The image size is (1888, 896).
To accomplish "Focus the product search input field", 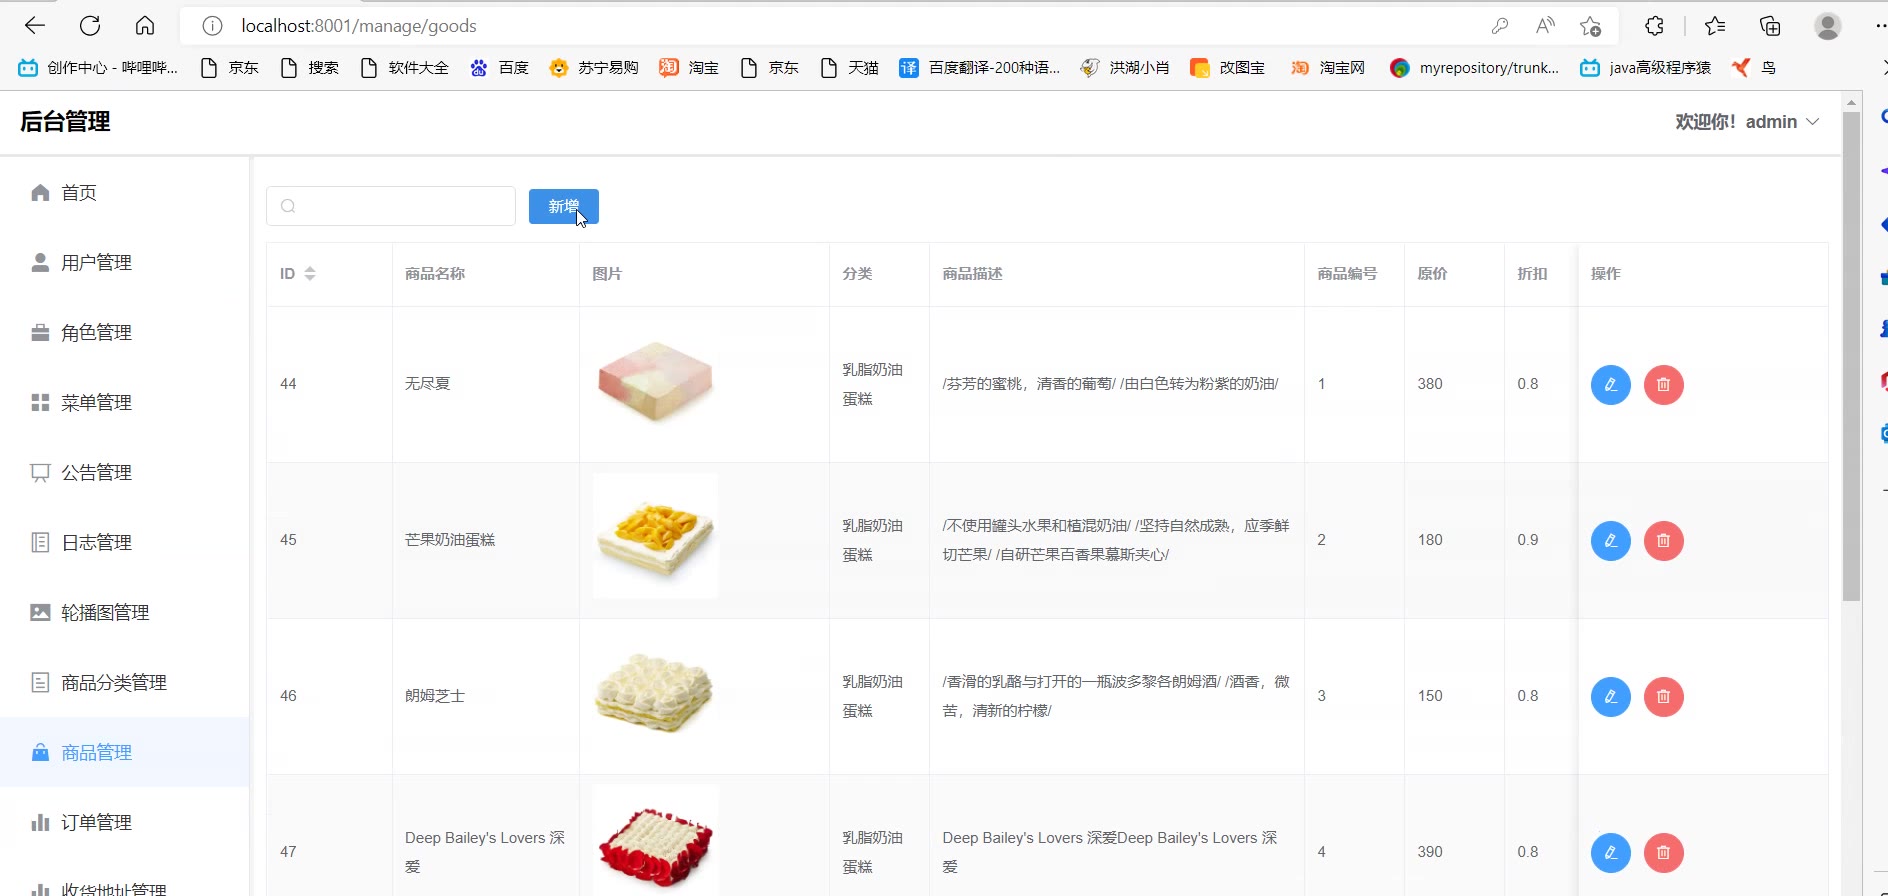I will click(391, 206).
